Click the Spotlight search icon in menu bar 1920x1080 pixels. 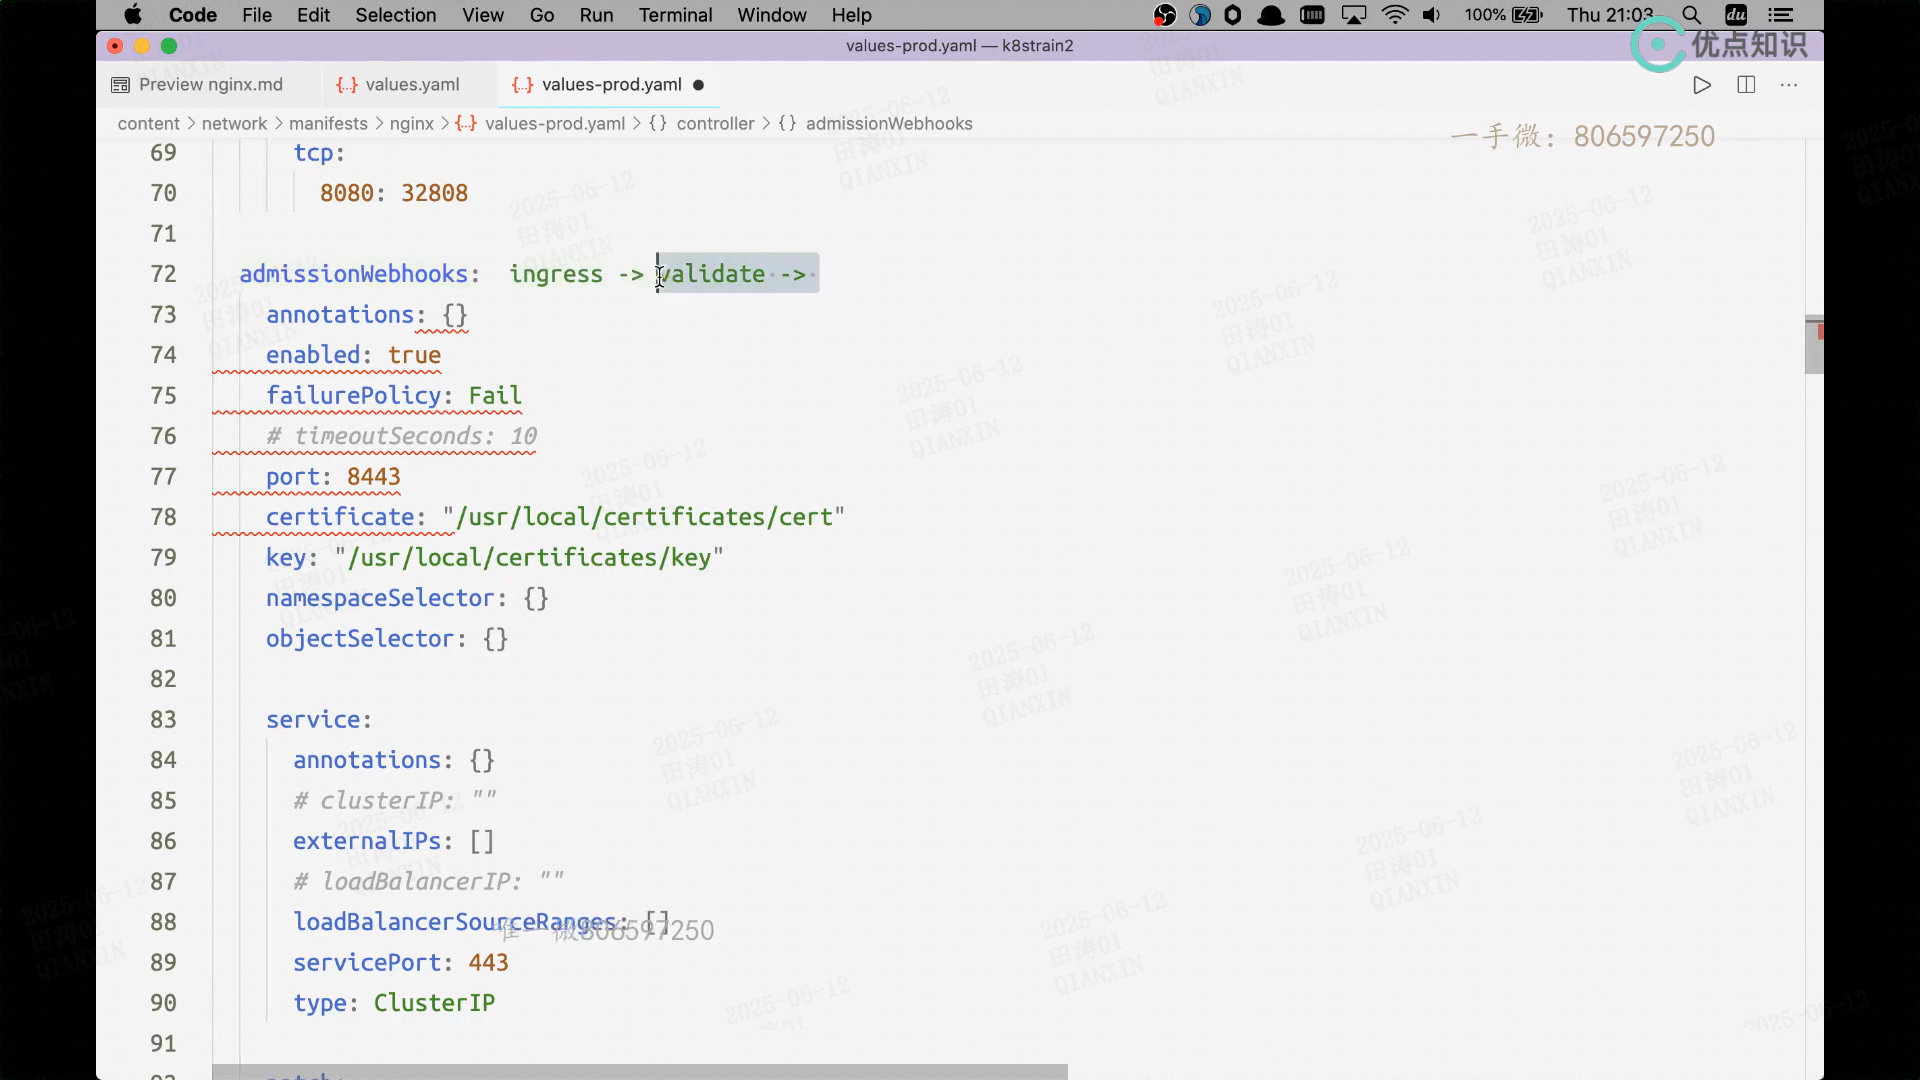(1691, 15)
